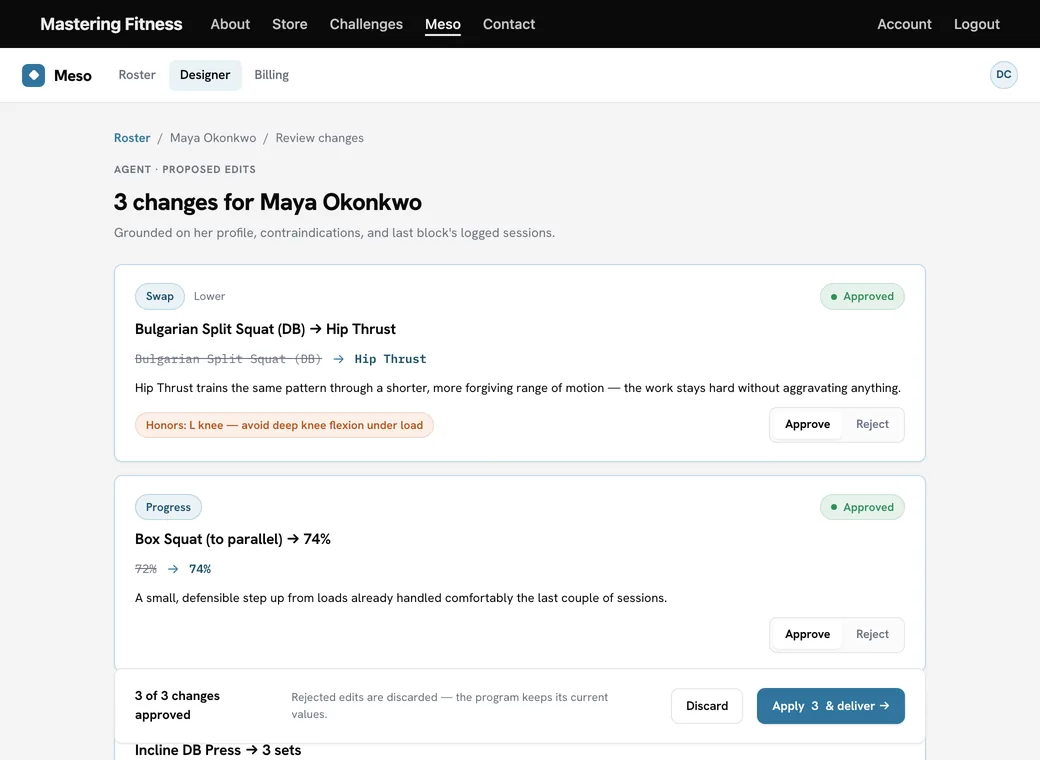Click Review changes breadcrumb text
This screenshot has width=1040, height=760.
coord(320,138)
